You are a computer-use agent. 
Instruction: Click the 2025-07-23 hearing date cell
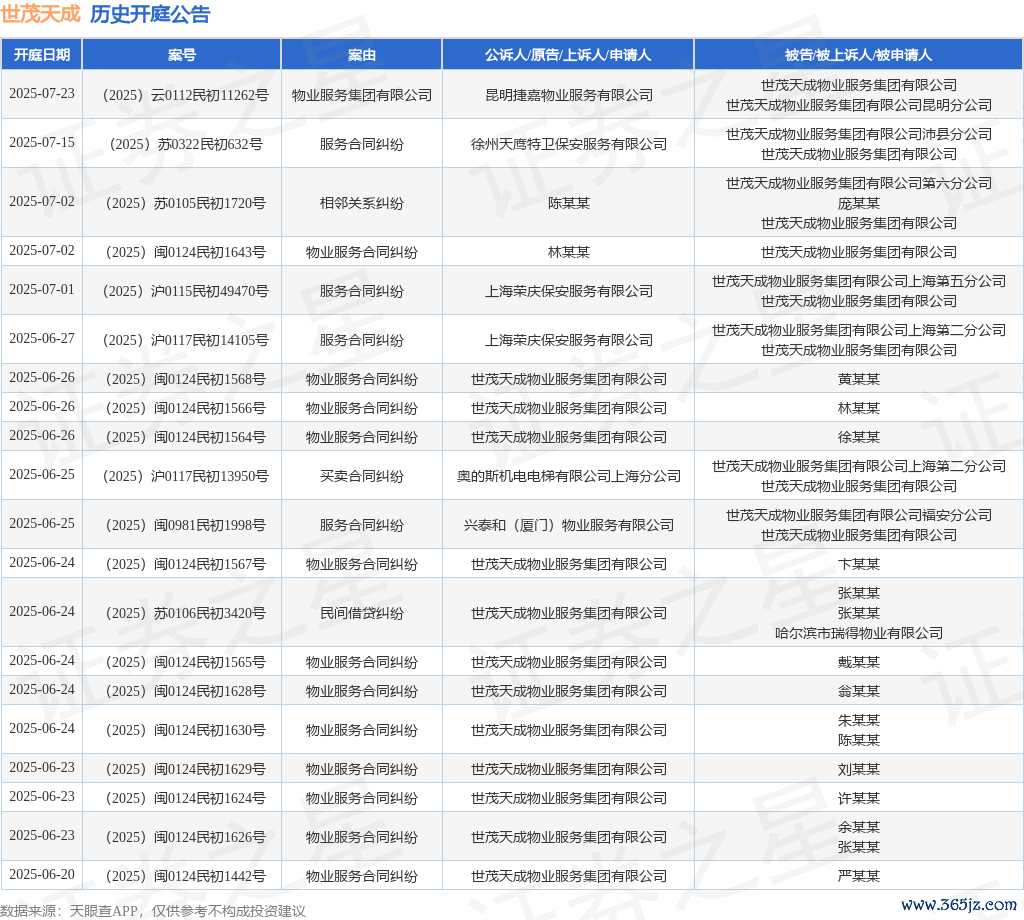tap(42, 94)
